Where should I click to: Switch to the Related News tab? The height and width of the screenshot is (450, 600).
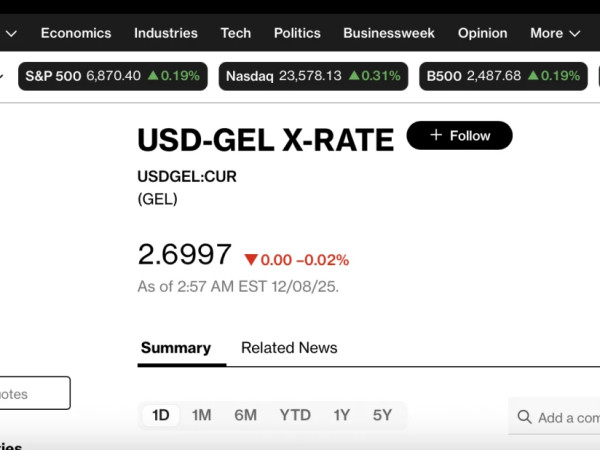pyautogui.click(x=289, y=348)
